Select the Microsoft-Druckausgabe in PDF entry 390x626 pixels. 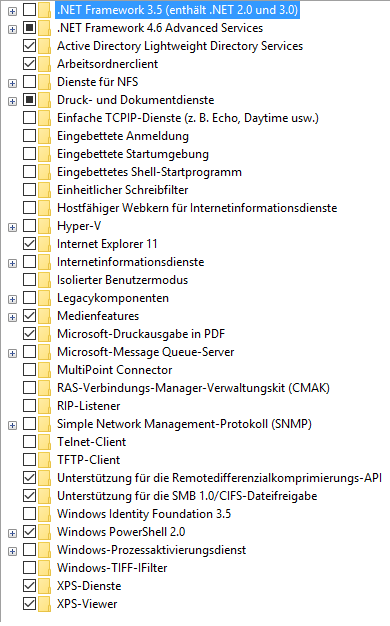point(141,334)
